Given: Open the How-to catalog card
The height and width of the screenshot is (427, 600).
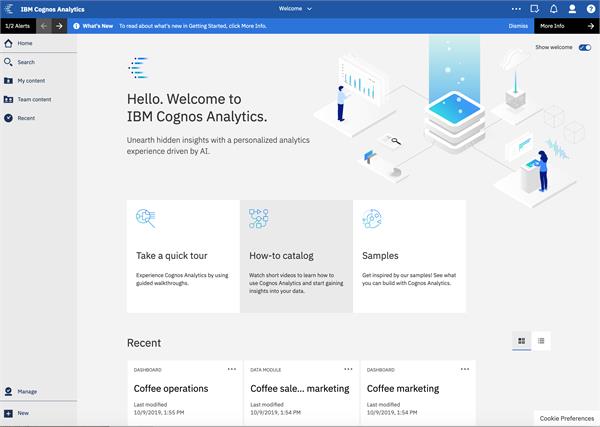Looking at the screenshot, I should pos(297,256).
